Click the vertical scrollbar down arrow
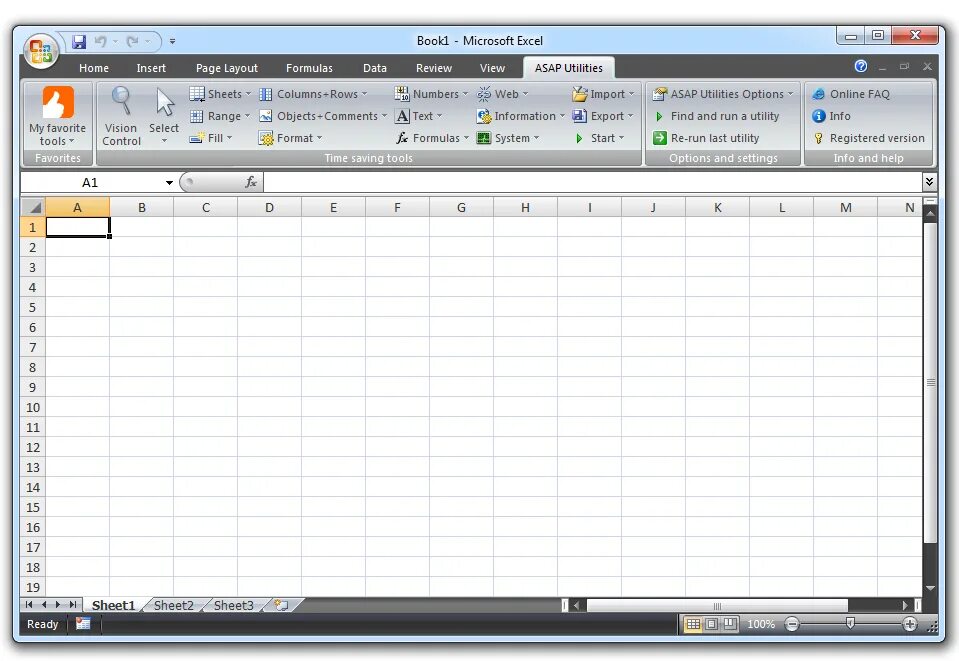Screen dimensions: 959x661 point(930,588)
